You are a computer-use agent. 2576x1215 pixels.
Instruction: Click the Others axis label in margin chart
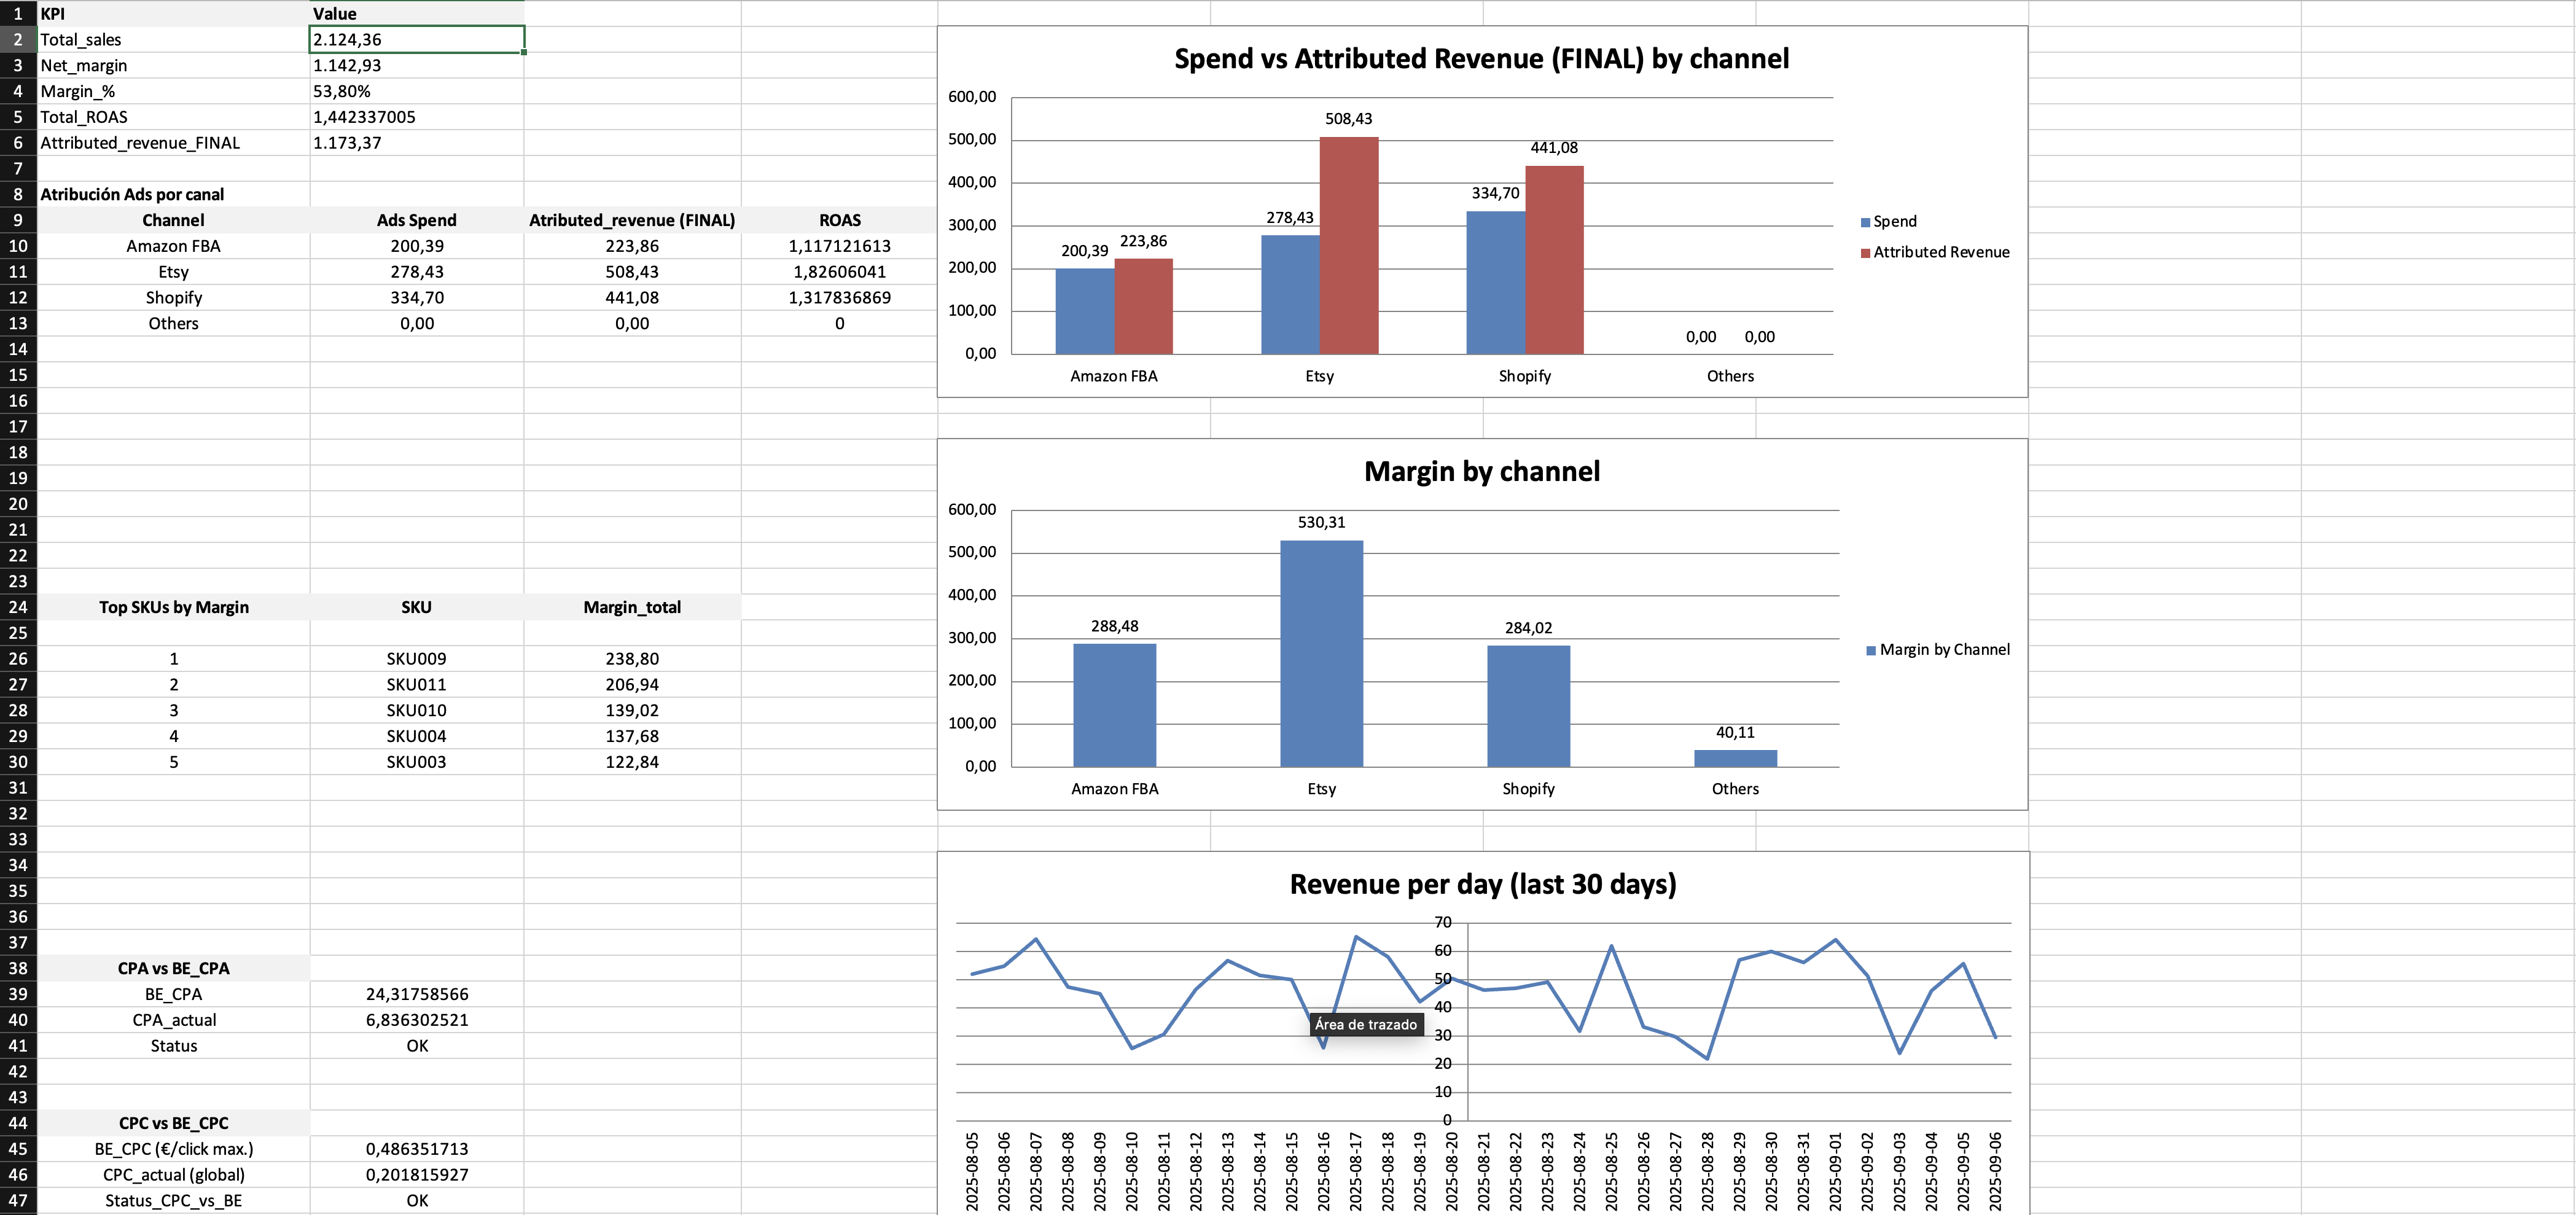point(1735,788)
